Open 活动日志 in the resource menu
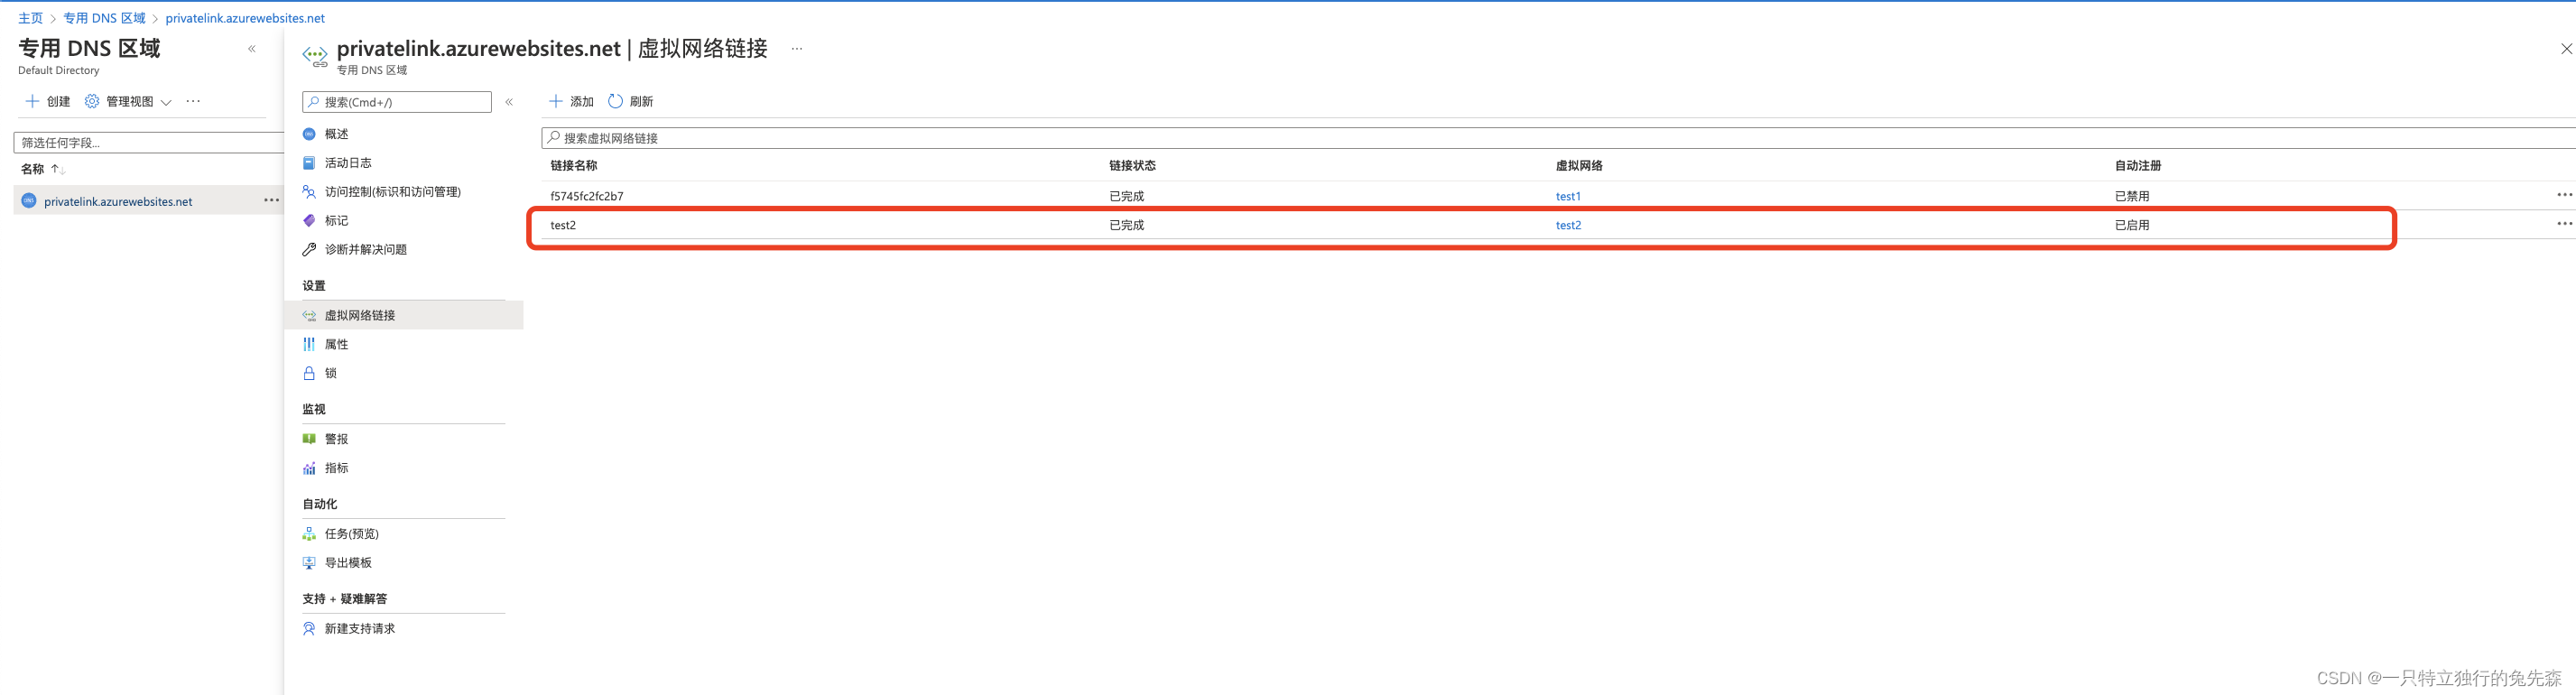 (x=347, y=163)
